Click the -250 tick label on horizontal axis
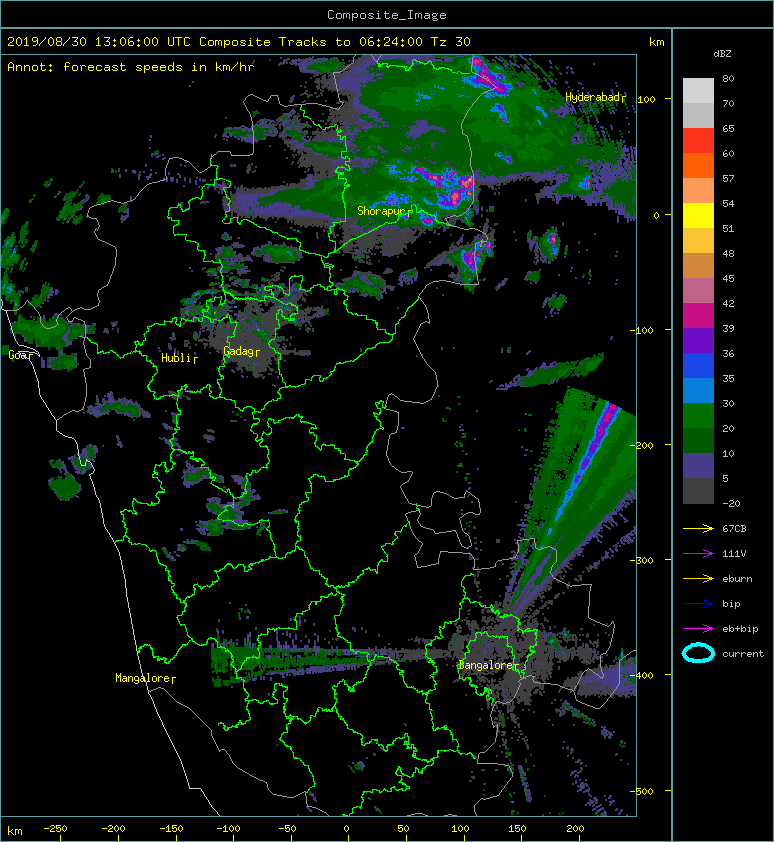 [55, 829]
